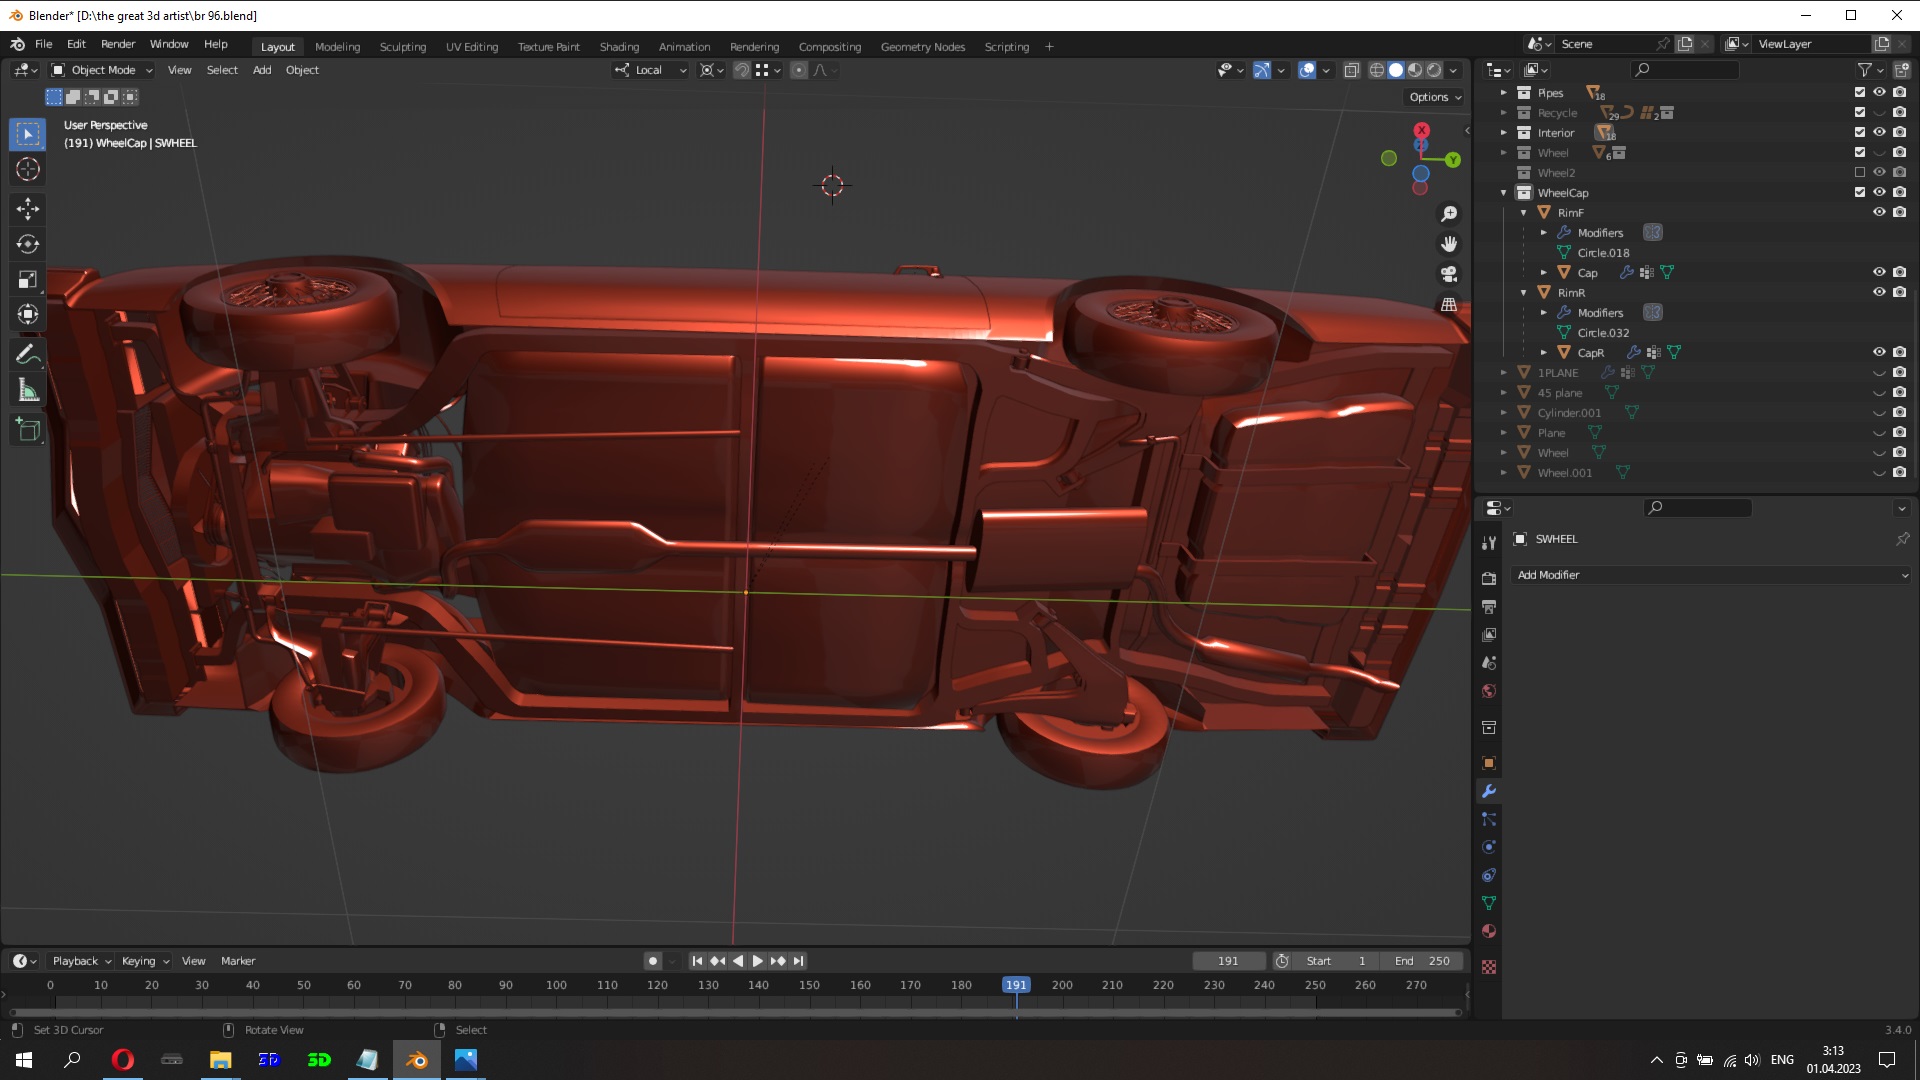Click the End frame field
1920x1080 pixels.
click(x=1421, y=961)
